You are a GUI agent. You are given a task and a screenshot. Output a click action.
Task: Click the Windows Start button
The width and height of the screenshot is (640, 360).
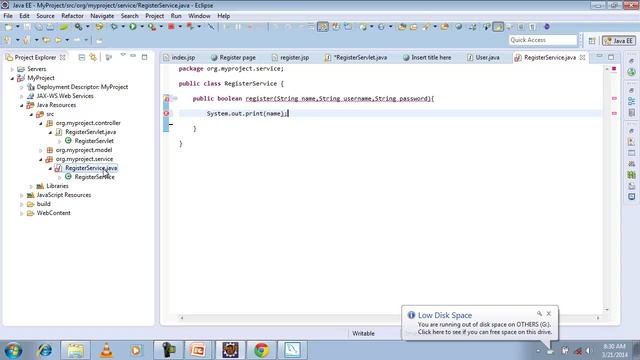pyautogui.click(x=13, y=350)
